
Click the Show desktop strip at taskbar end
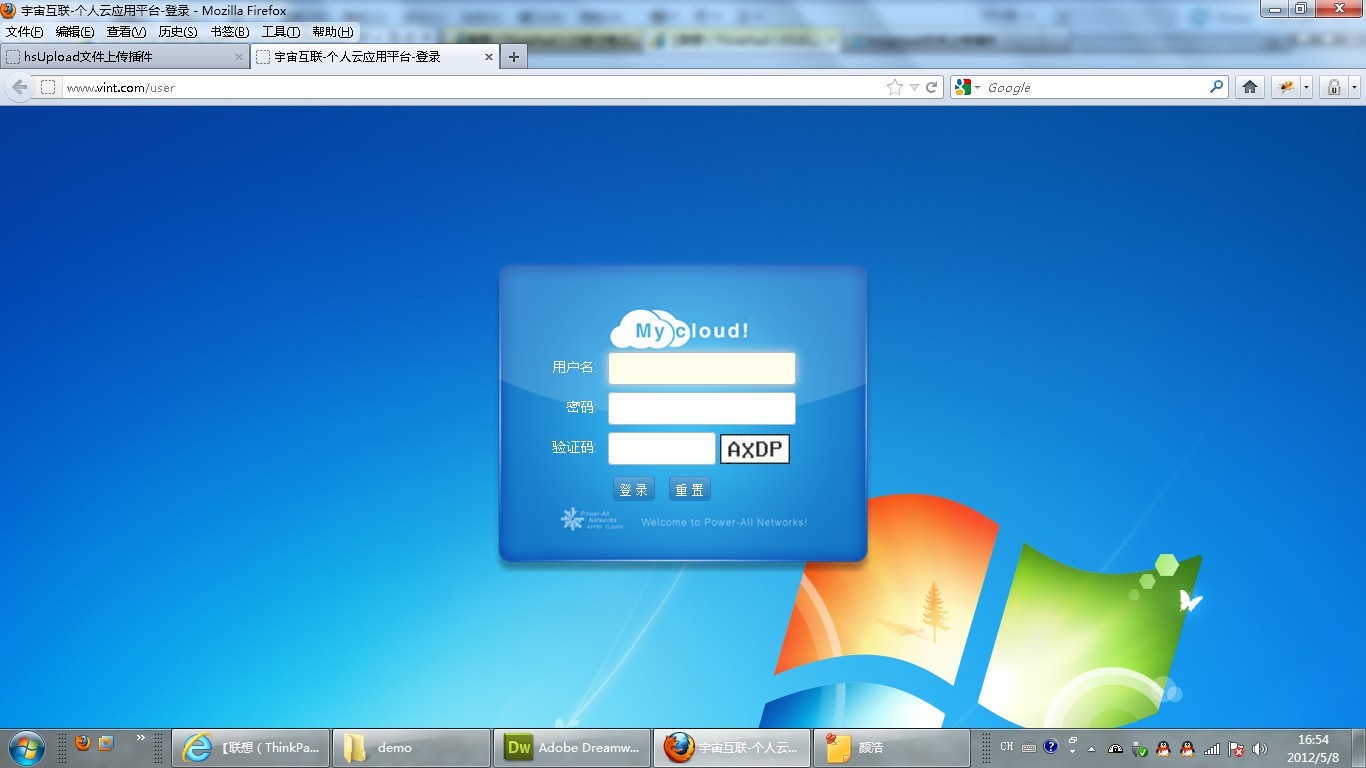point(1358,747)
